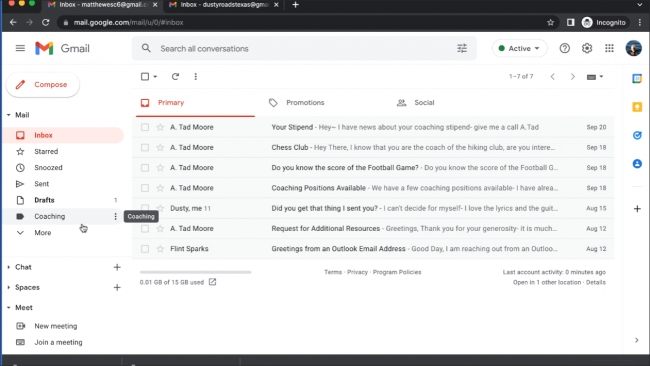Viewport: 650px width, 366px height.
Task: Open the More toolbar options icon
Action: [x=196, y=76]
